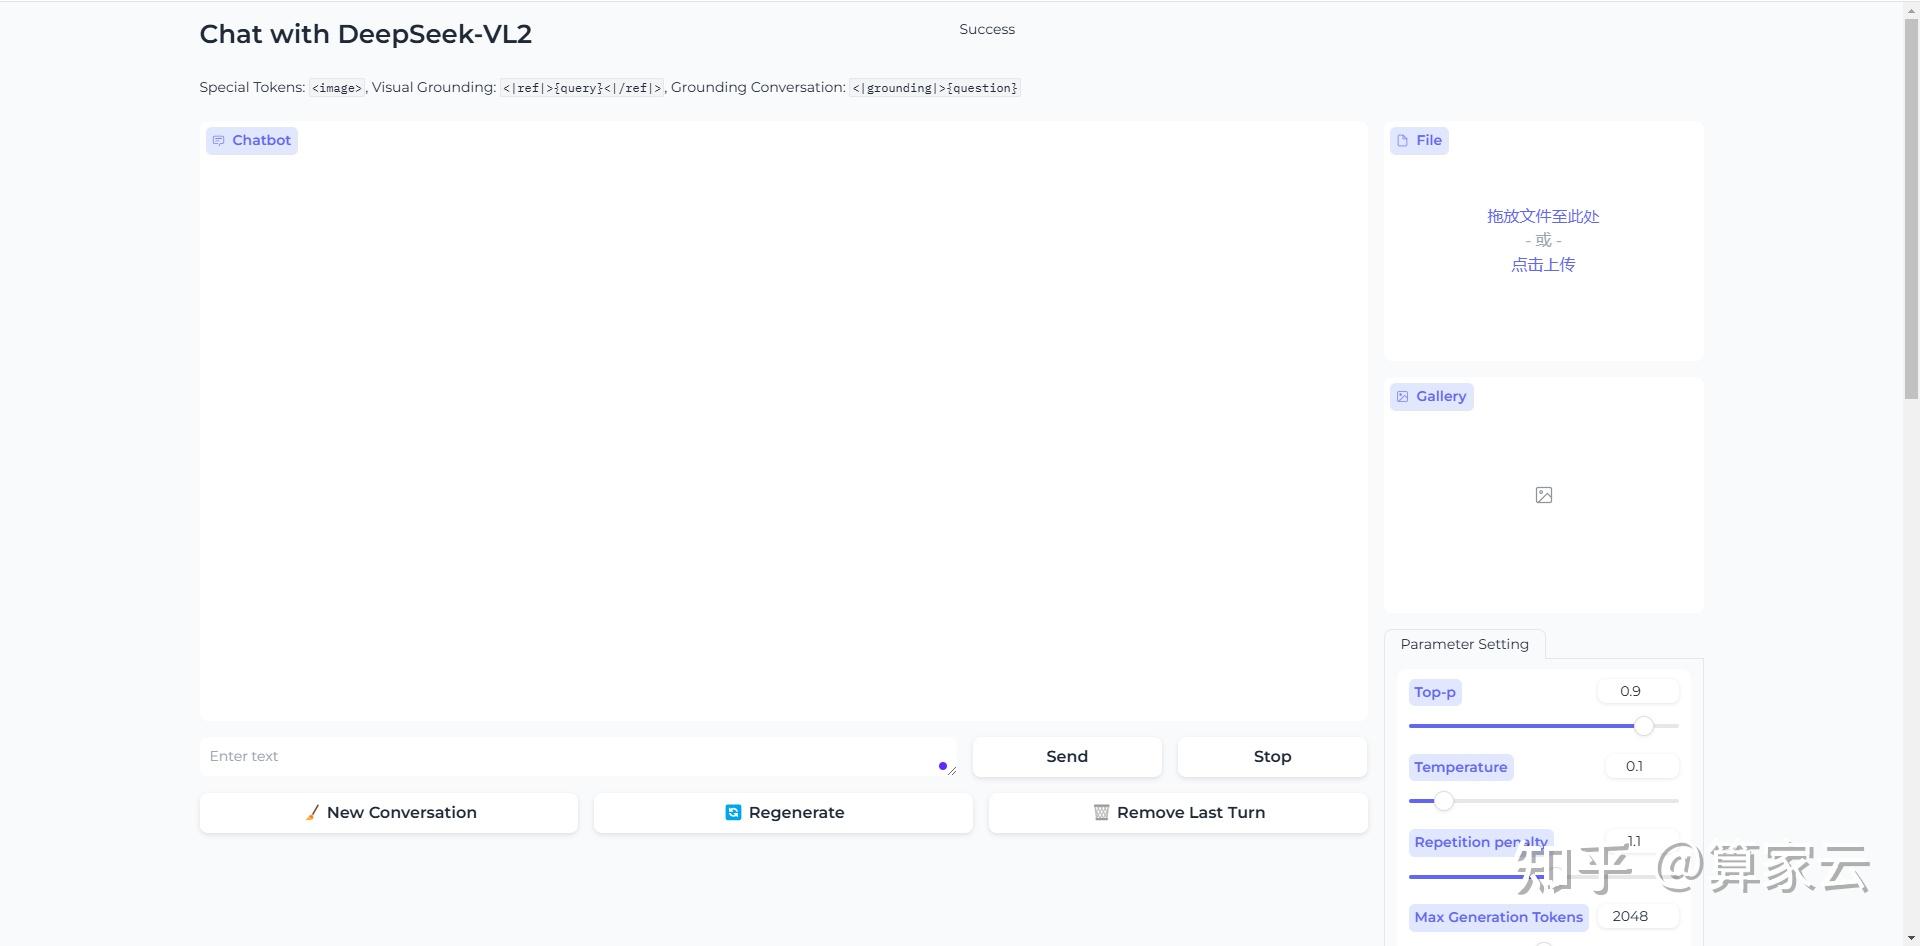Click the trash icon on Remove Last Turn
The image size is (1920, 946).
(x=1102, y=812)
